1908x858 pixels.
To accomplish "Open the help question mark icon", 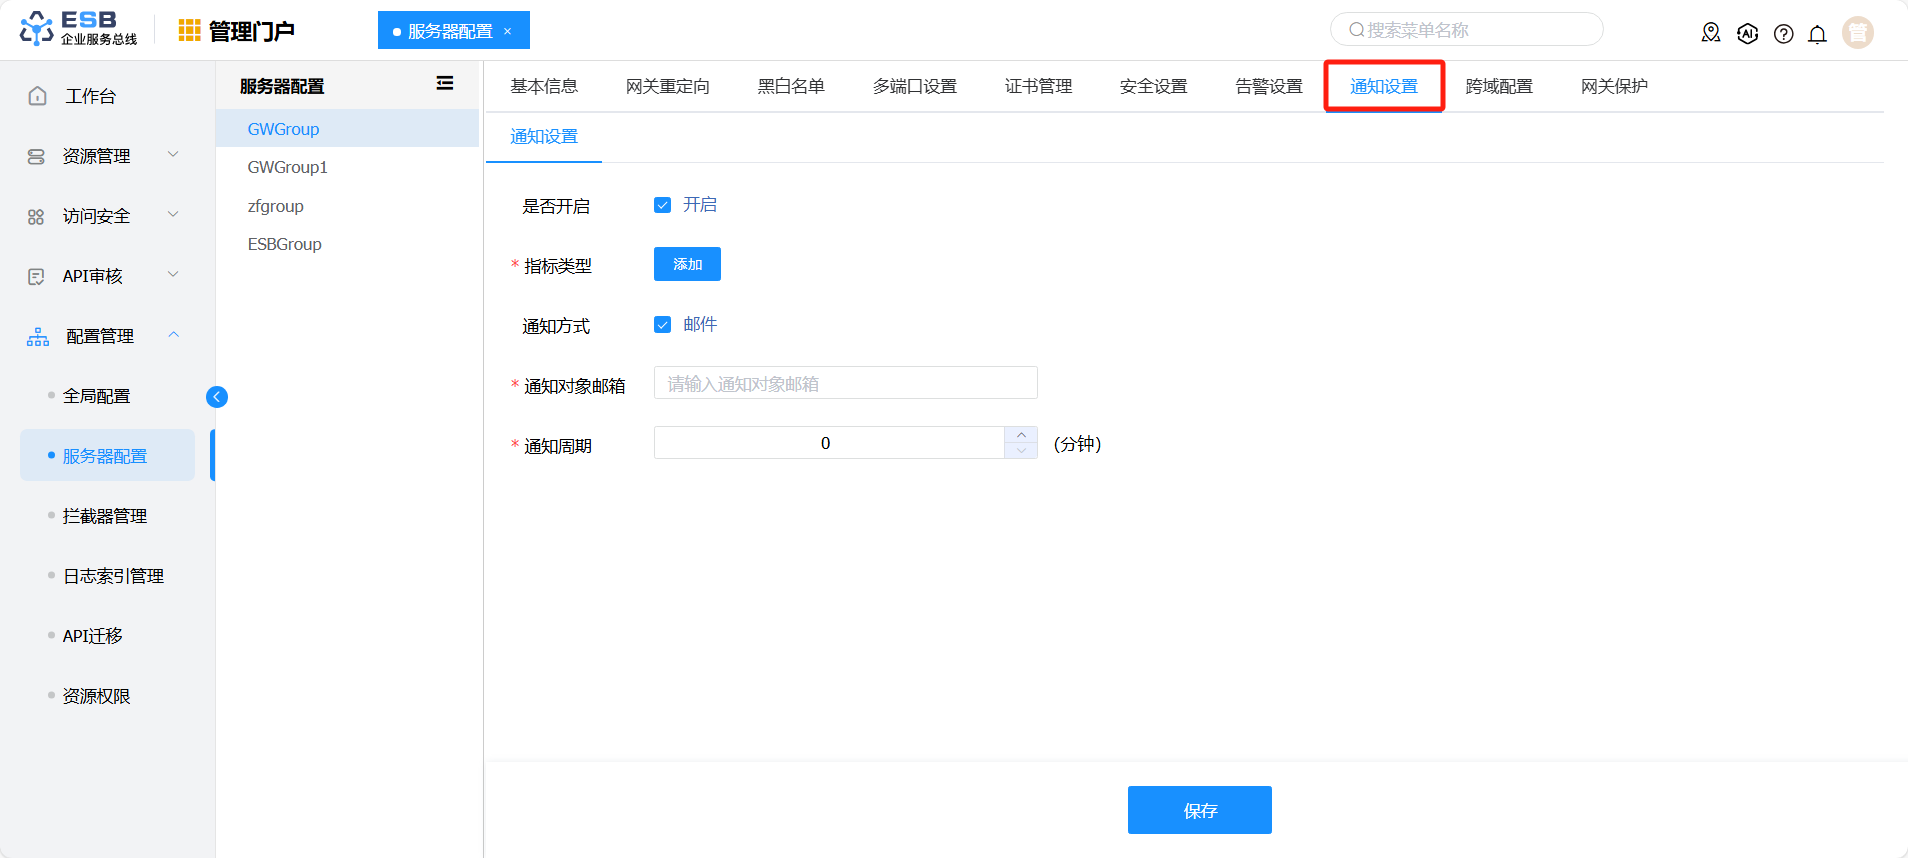I will coord(1783,34).
